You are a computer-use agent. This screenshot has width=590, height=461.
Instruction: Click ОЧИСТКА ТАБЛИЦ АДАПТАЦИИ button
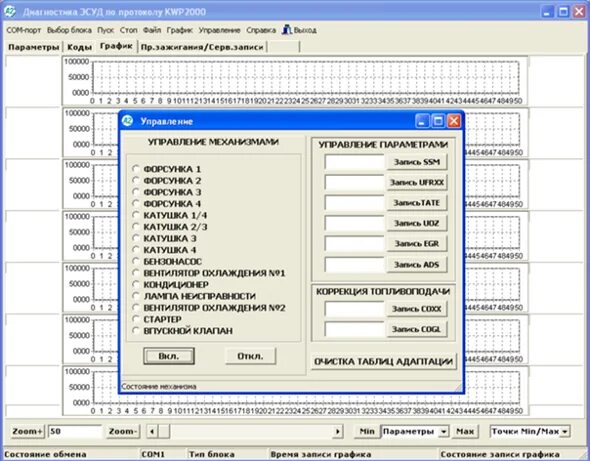[383, 362]
